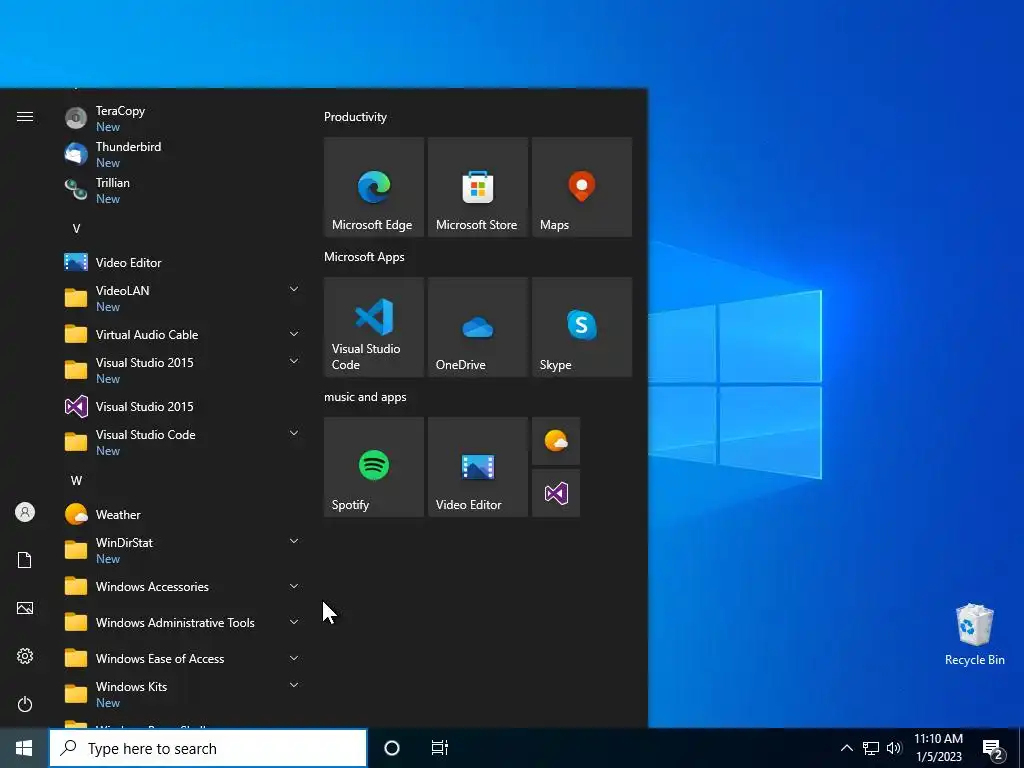
Task: Expand the Visual Studio Code folder
Action: point(182,442)
